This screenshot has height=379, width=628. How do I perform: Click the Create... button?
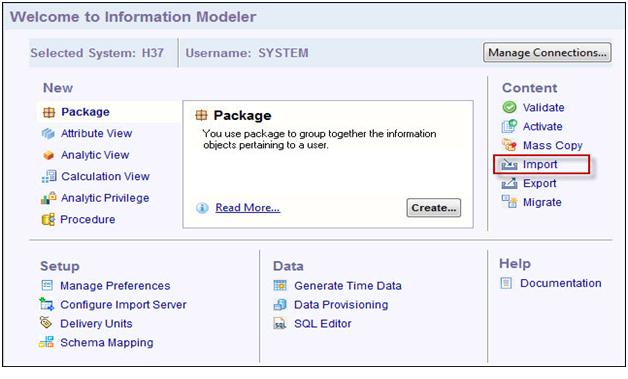click(x=434, y=208)
